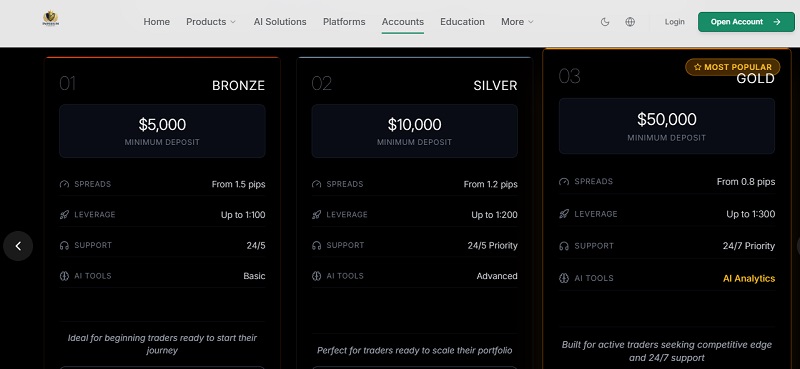Click the 'From 1.2 pips' value
The width and height of the screenshot is (800, 369).
[x=490, y=184]
